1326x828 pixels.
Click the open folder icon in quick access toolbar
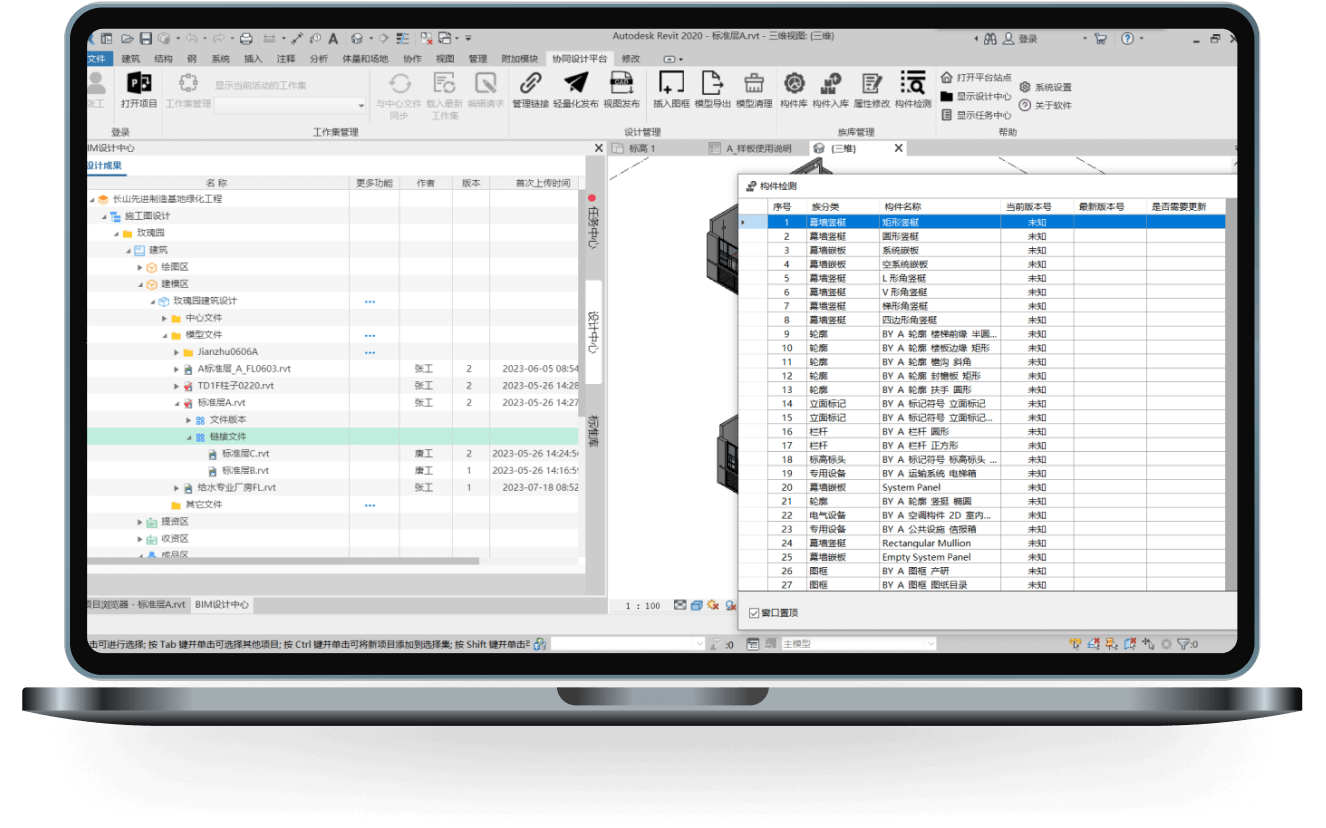point(127,39)
